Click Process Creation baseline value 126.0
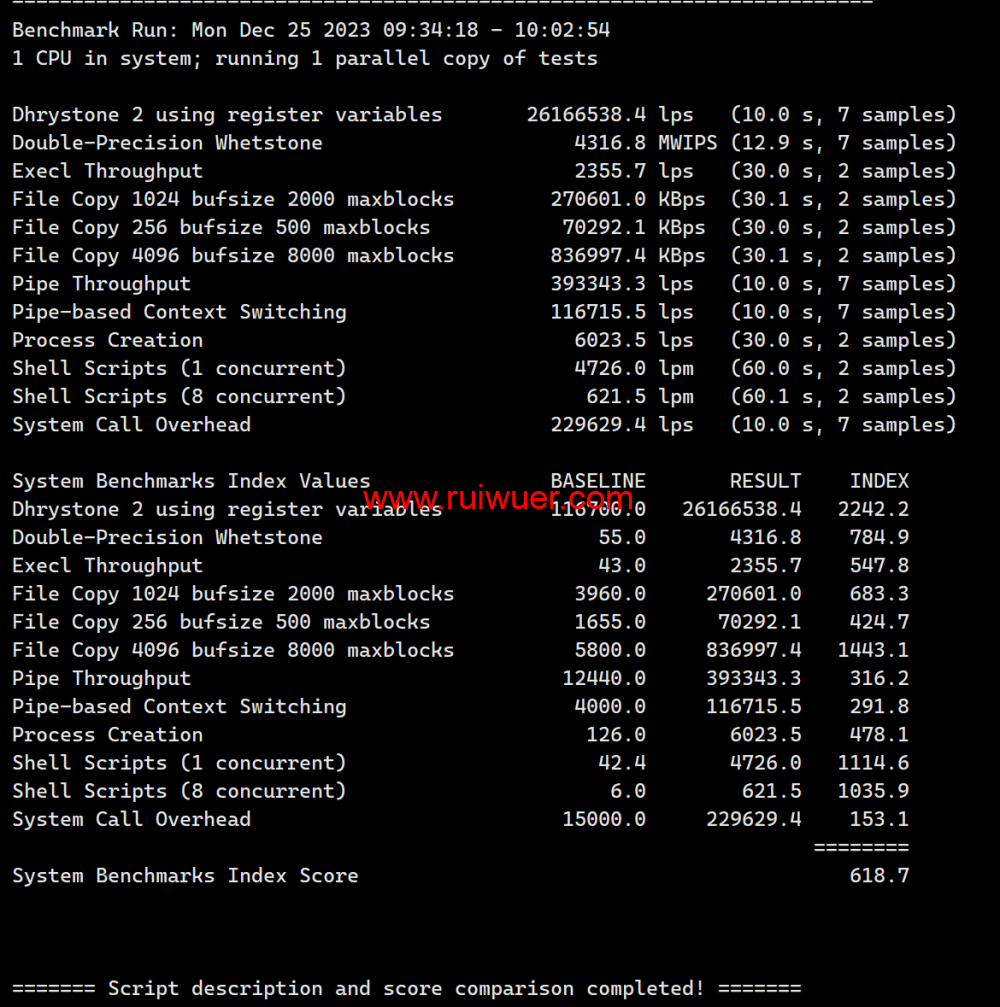Viewport: 1000px width, 1007px height. click(616, 735)
